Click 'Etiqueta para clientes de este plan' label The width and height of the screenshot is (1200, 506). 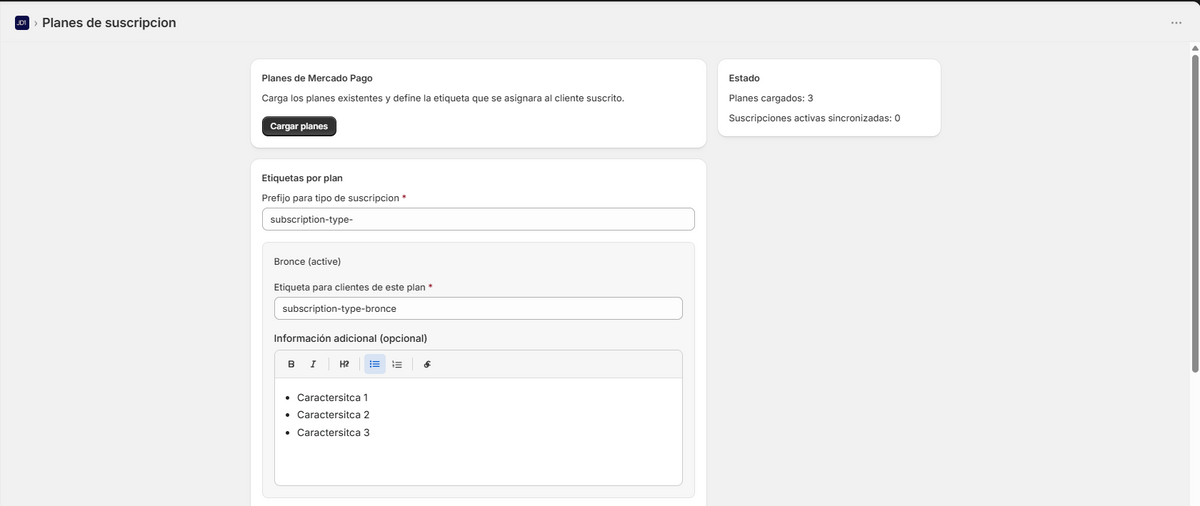tap(349, 287)
